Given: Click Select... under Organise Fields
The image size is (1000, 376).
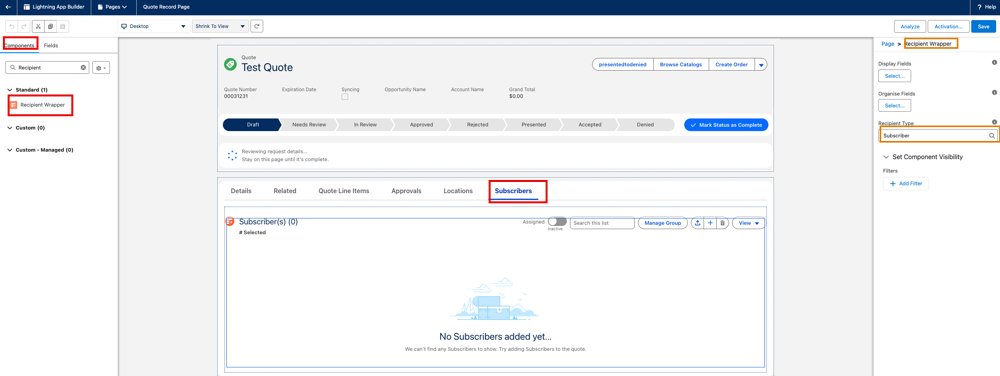Looking at the screenshot, I should coord(895,105).
